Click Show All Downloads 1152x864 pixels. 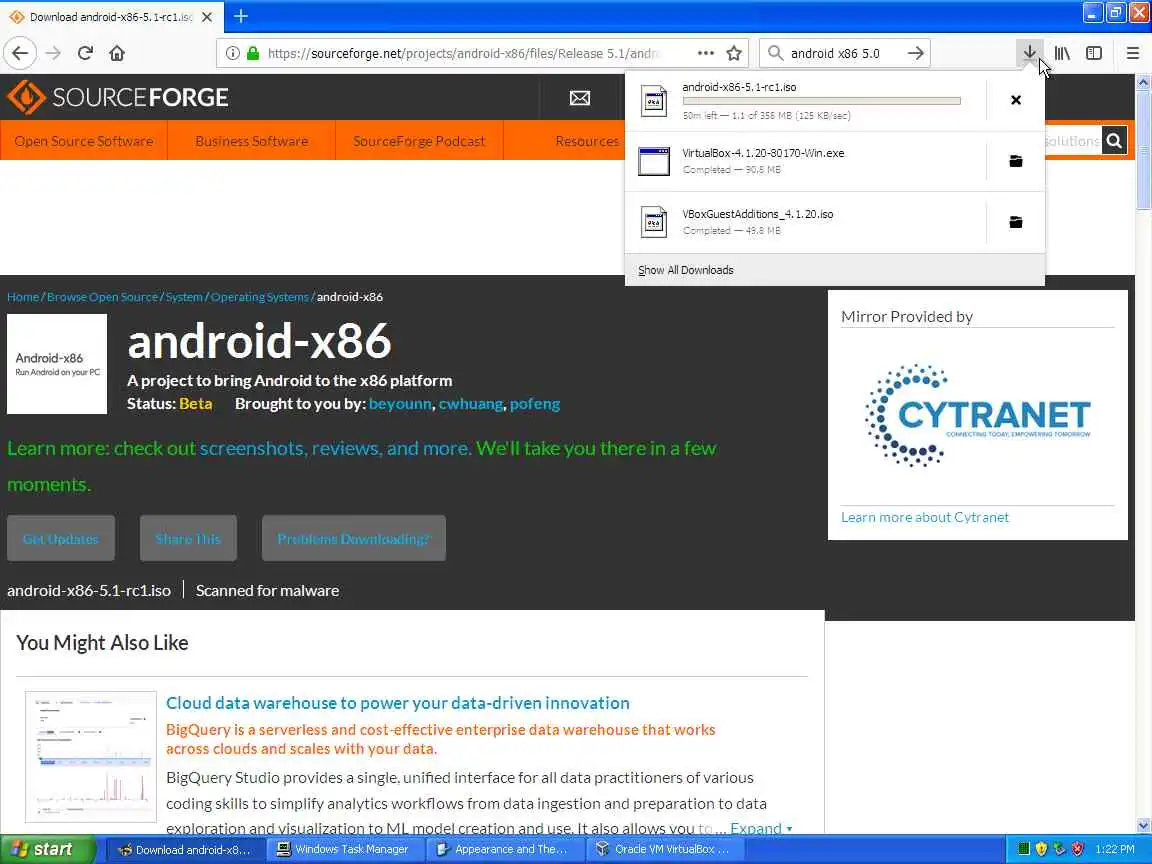tap(685, 270)
